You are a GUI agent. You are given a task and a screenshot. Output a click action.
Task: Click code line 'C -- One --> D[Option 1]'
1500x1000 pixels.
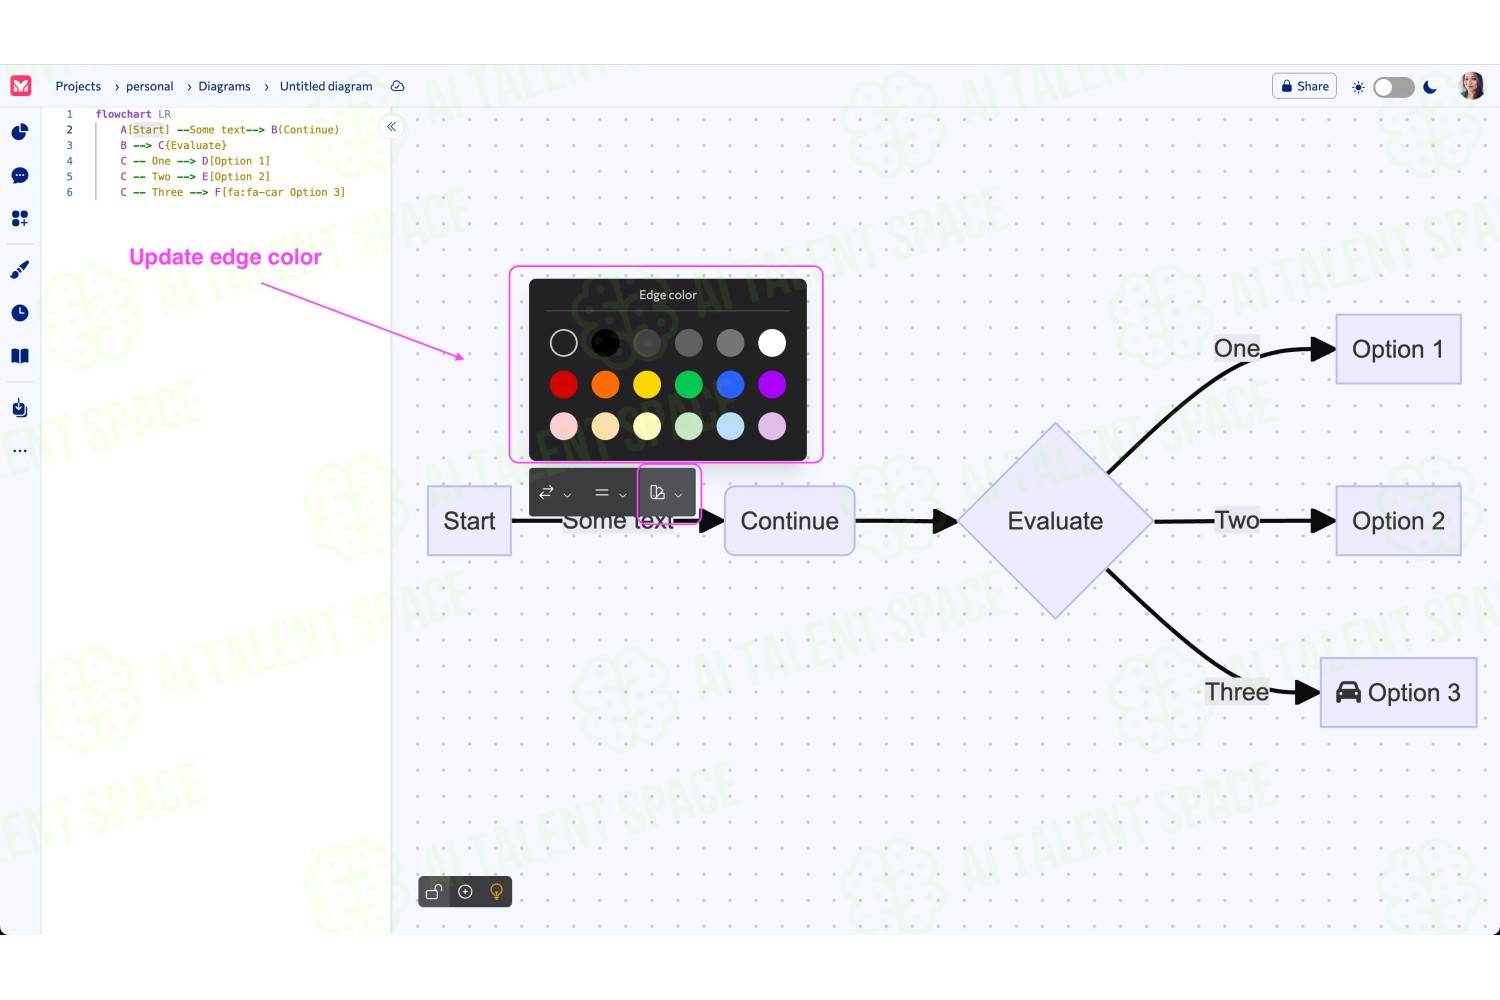195,161
